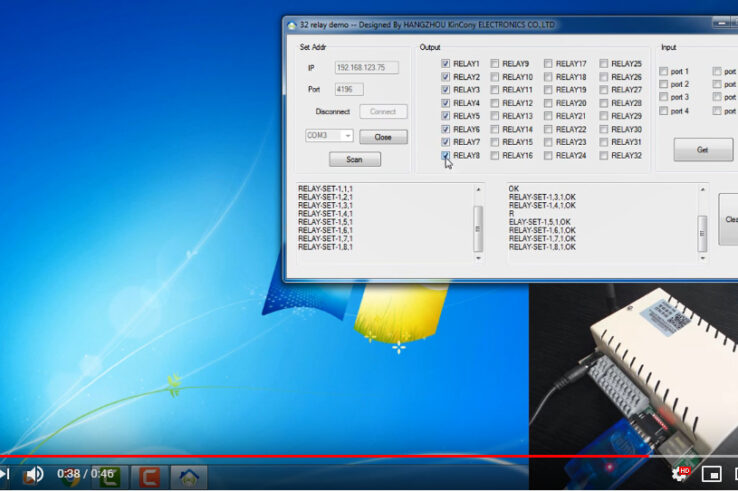
Task: Open video quality settings gear
Action: click(x=680, y=474)
